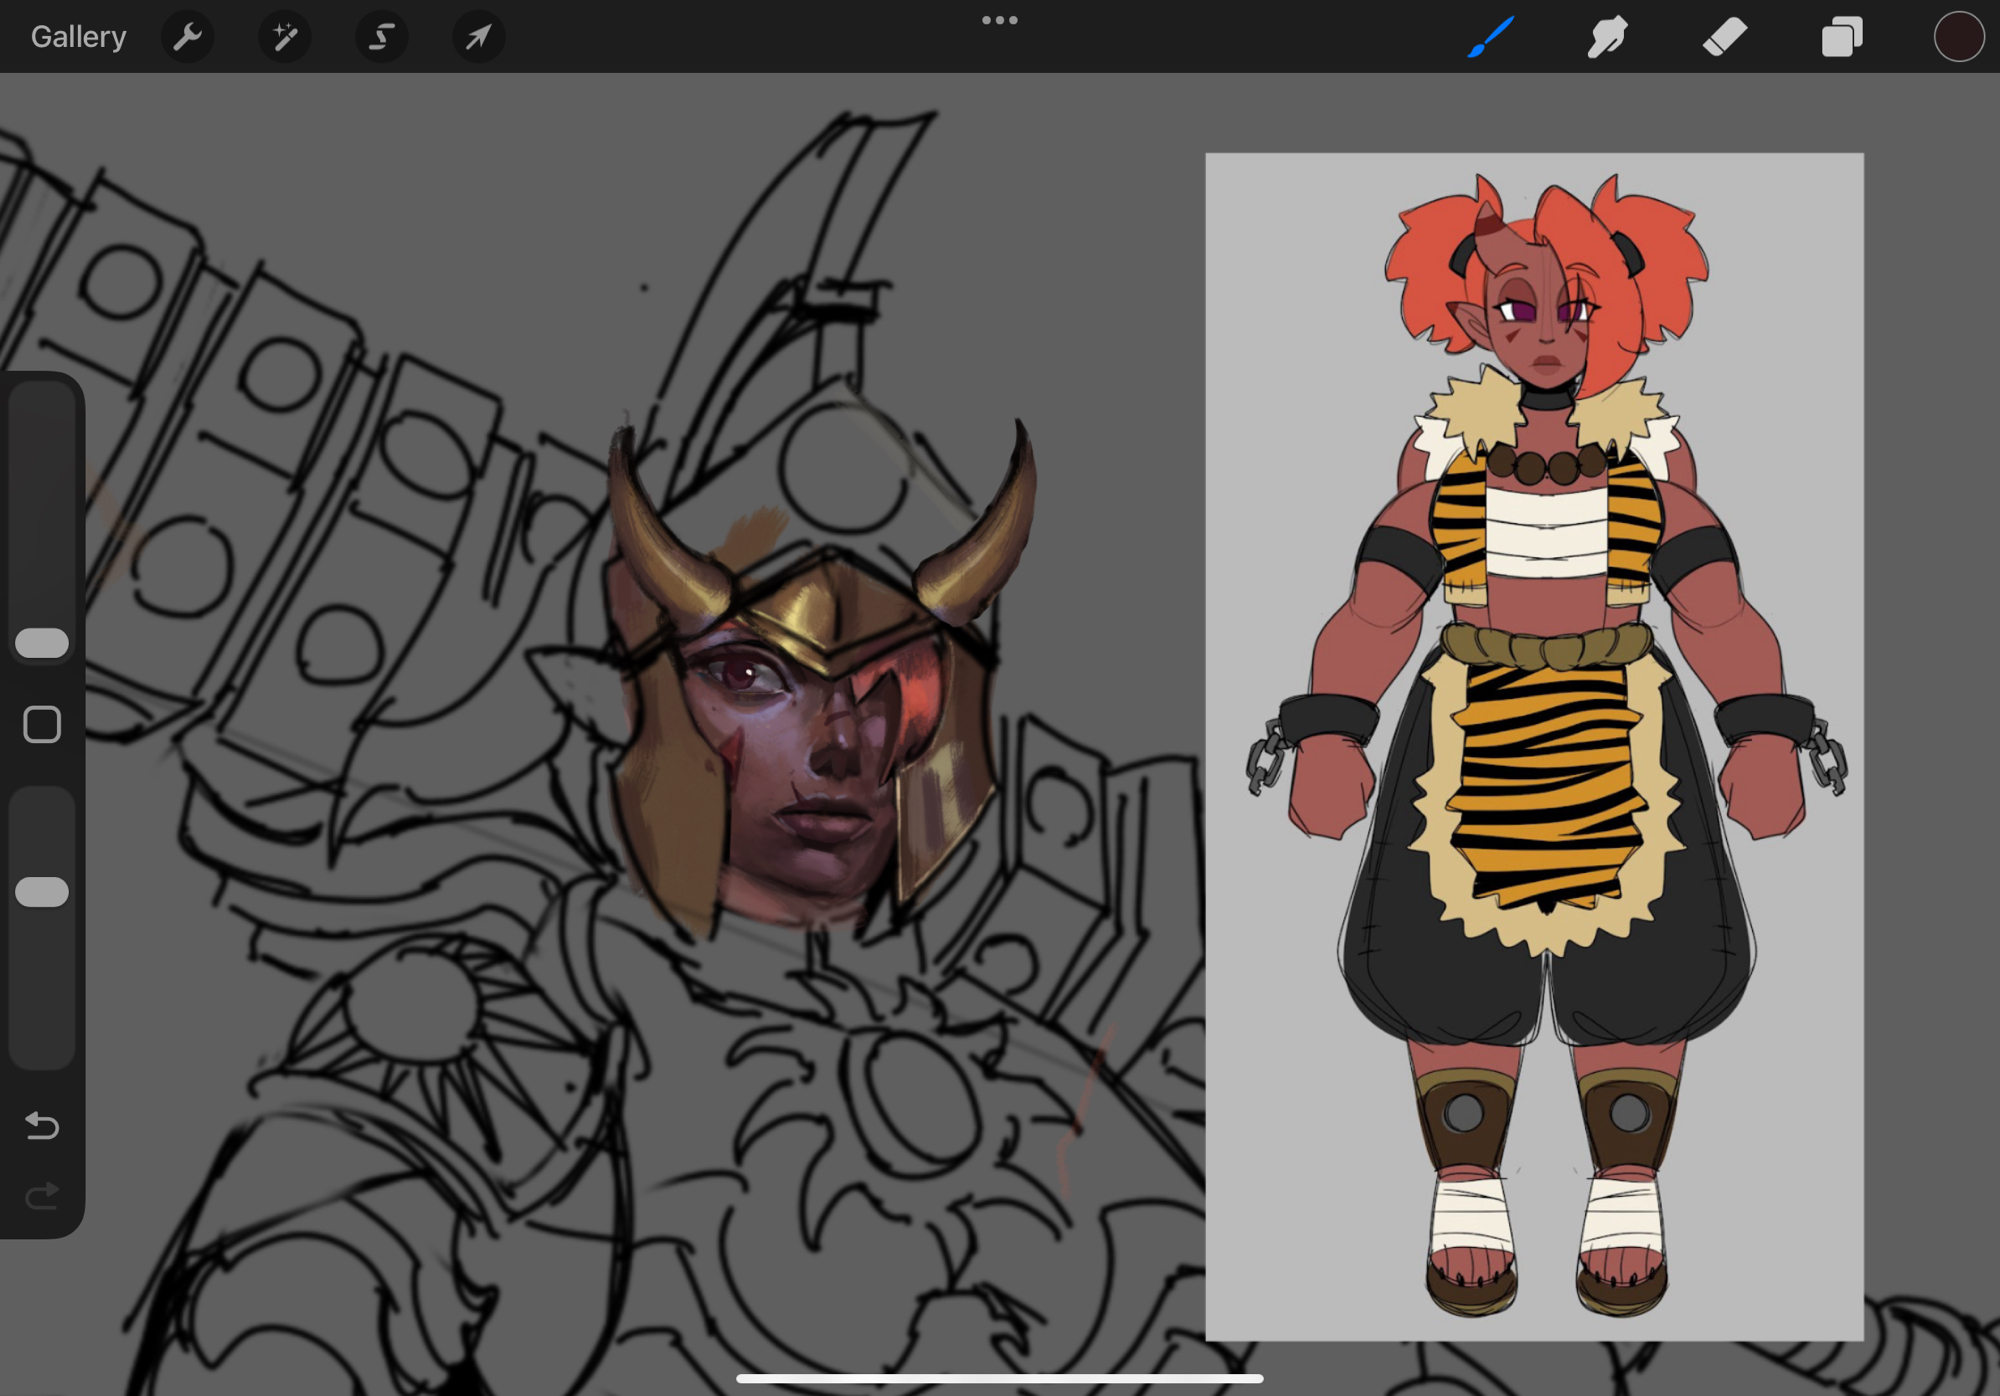Open the Gallery view
Image resolution: width=2000 pixels, height=1396 pixels.
(78, 37)
